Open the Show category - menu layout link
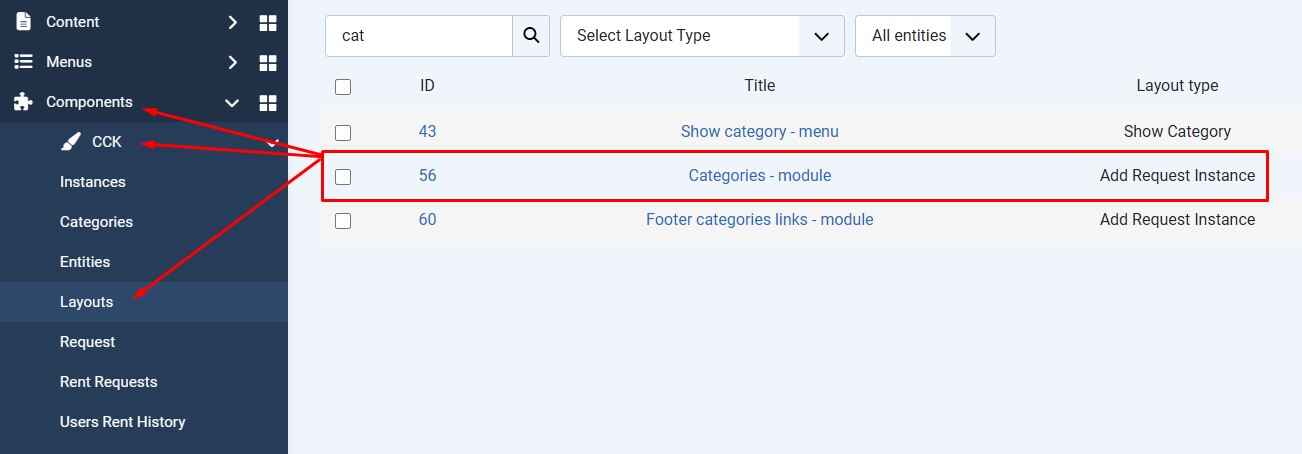This screenshot has width=1302, height=454. click(759, 132)
